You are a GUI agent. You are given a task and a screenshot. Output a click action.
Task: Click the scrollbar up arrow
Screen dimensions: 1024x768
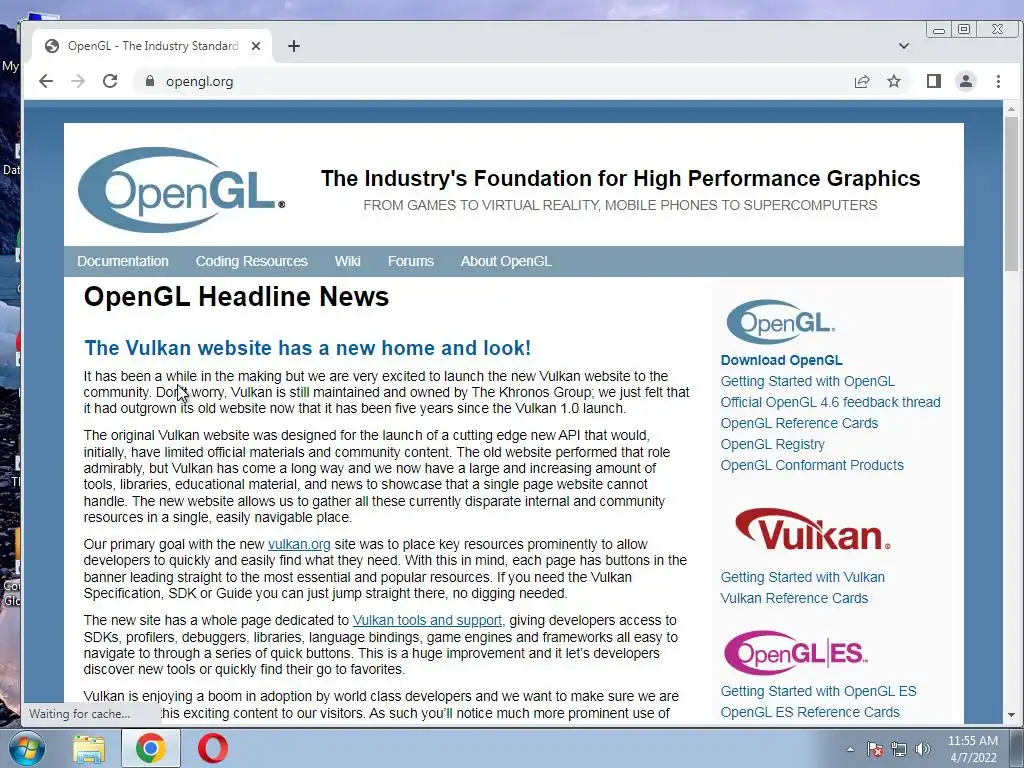pos(1012,108)
